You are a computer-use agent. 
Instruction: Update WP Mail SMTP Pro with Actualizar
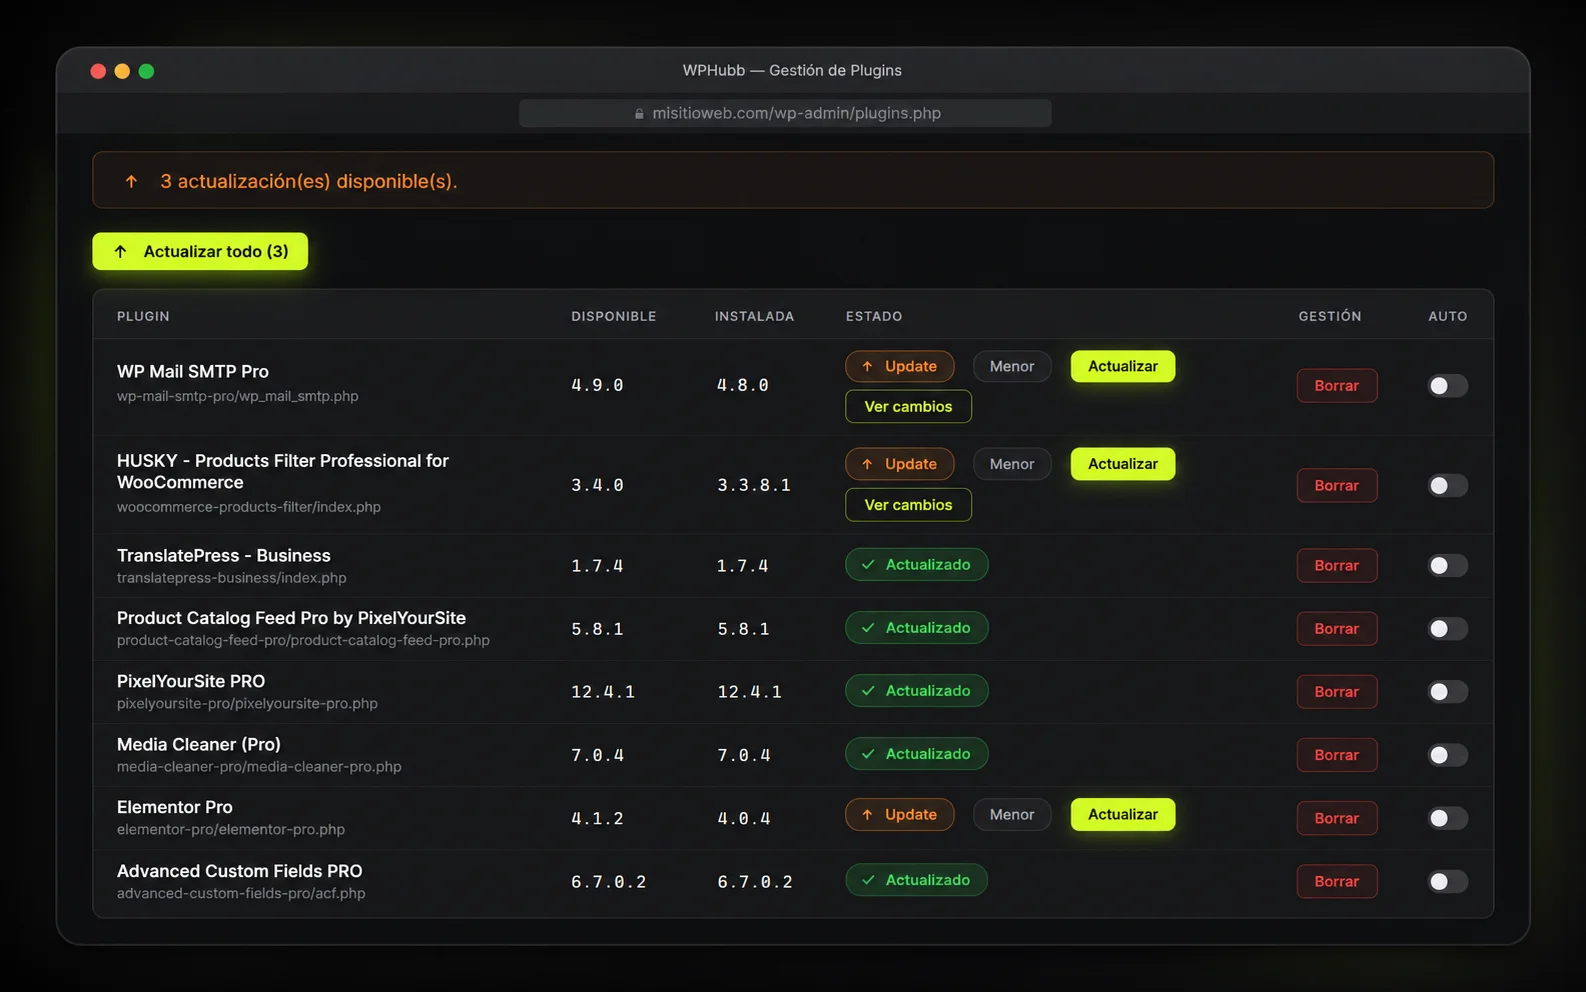(x=1123, y=366)
